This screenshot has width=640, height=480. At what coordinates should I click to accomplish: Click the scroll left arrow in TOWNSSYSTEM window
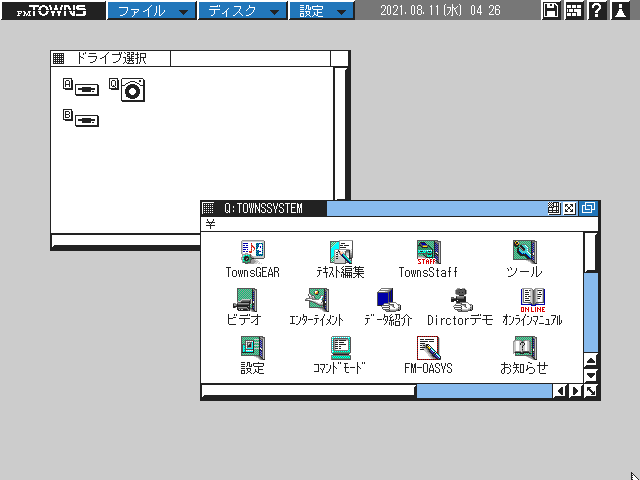coord(561,391)
